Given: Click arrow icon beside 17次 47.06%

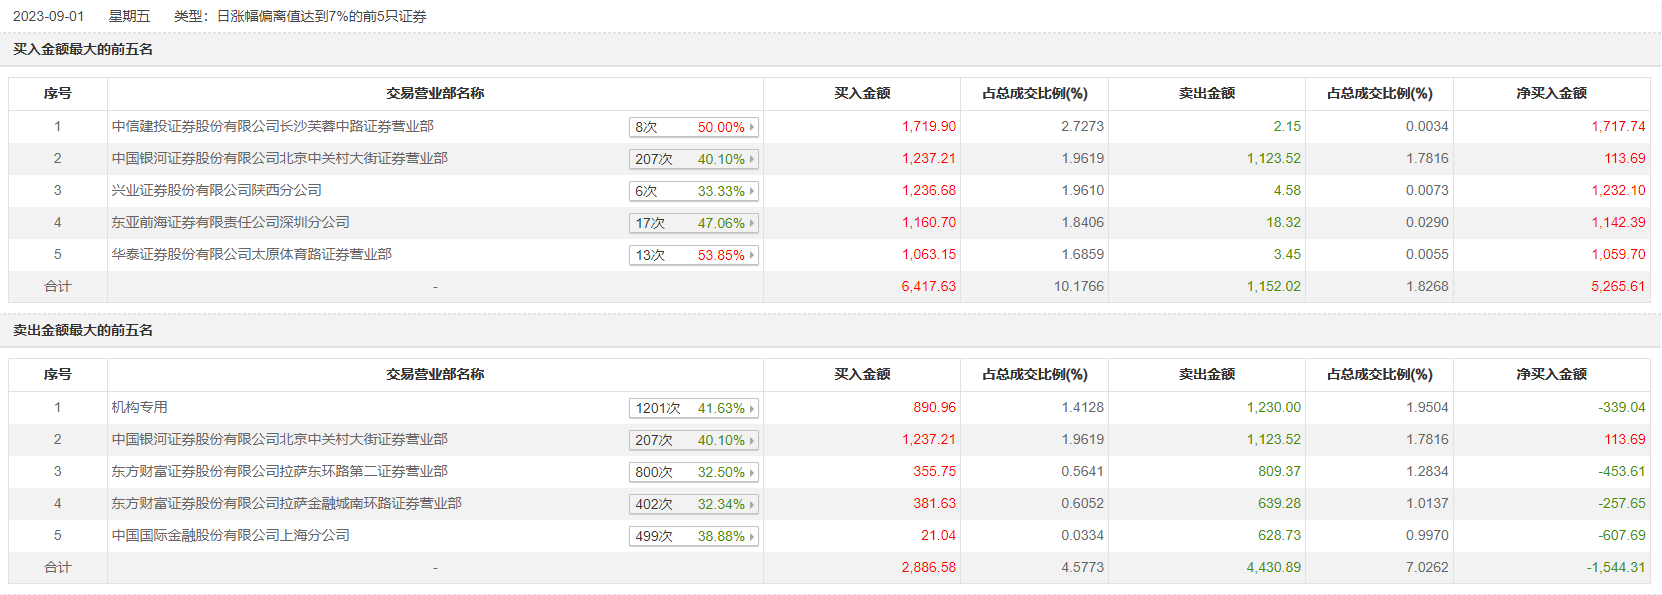Looking at the screenshot, I should click(x=752, y=223).
